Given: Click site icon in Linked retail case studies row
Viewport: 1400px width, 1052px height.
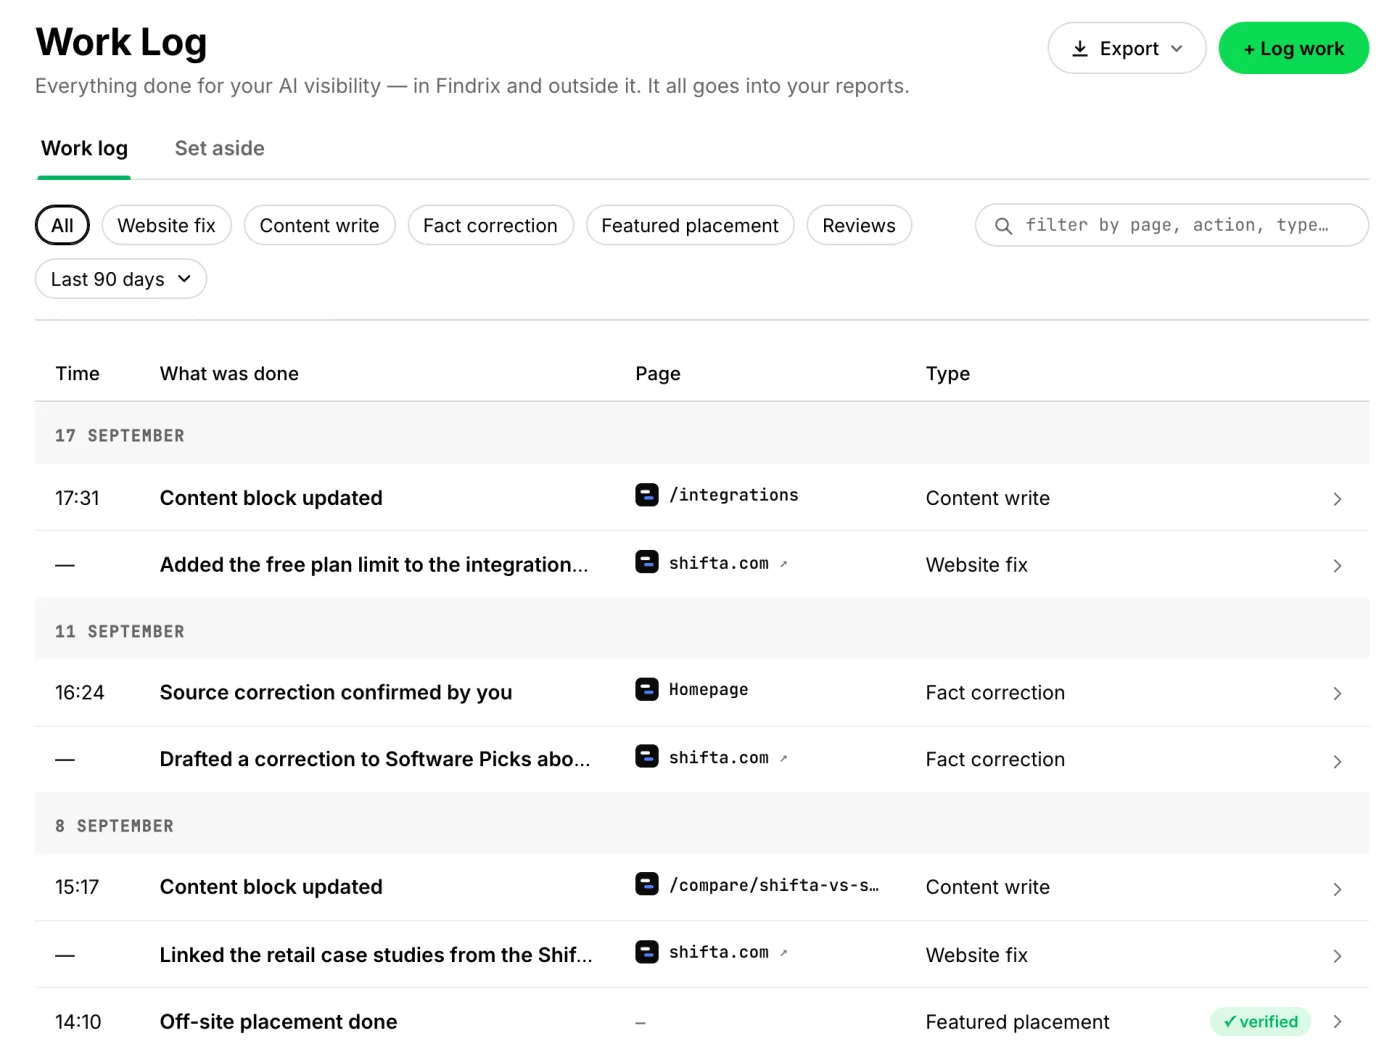Looking at the screenshot, I should [x=647, y=951].
